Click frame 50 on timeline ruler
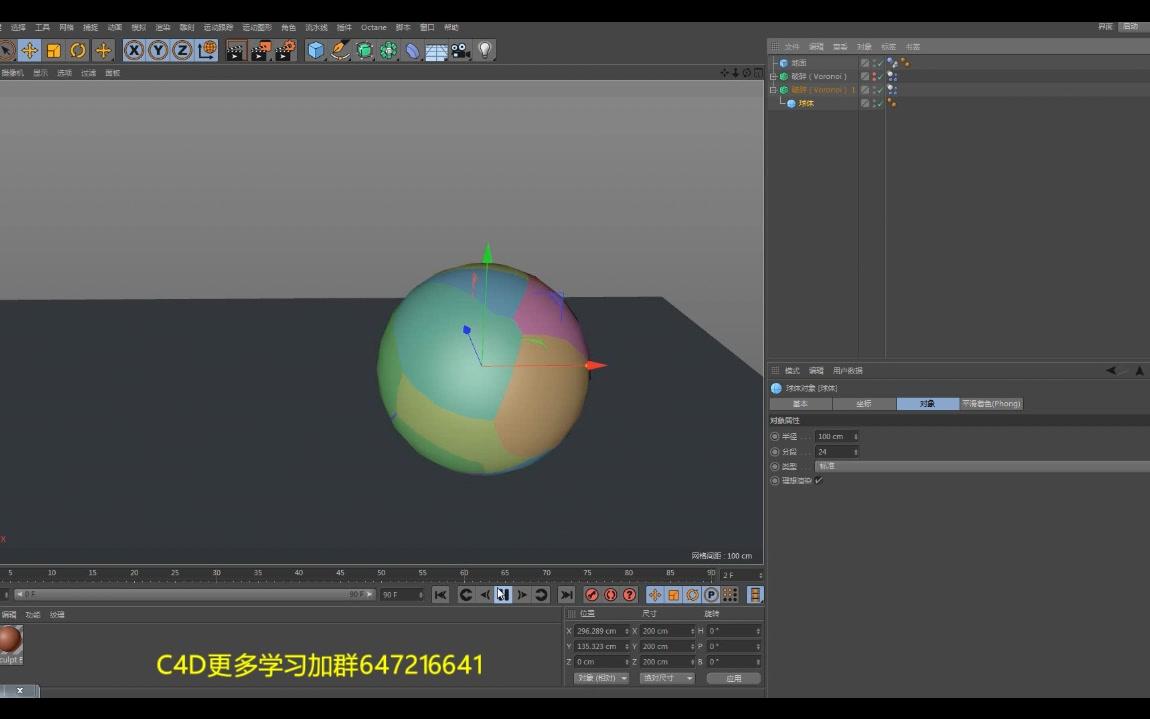Viewport: 1150px width, 719px height. pos(381,573)
